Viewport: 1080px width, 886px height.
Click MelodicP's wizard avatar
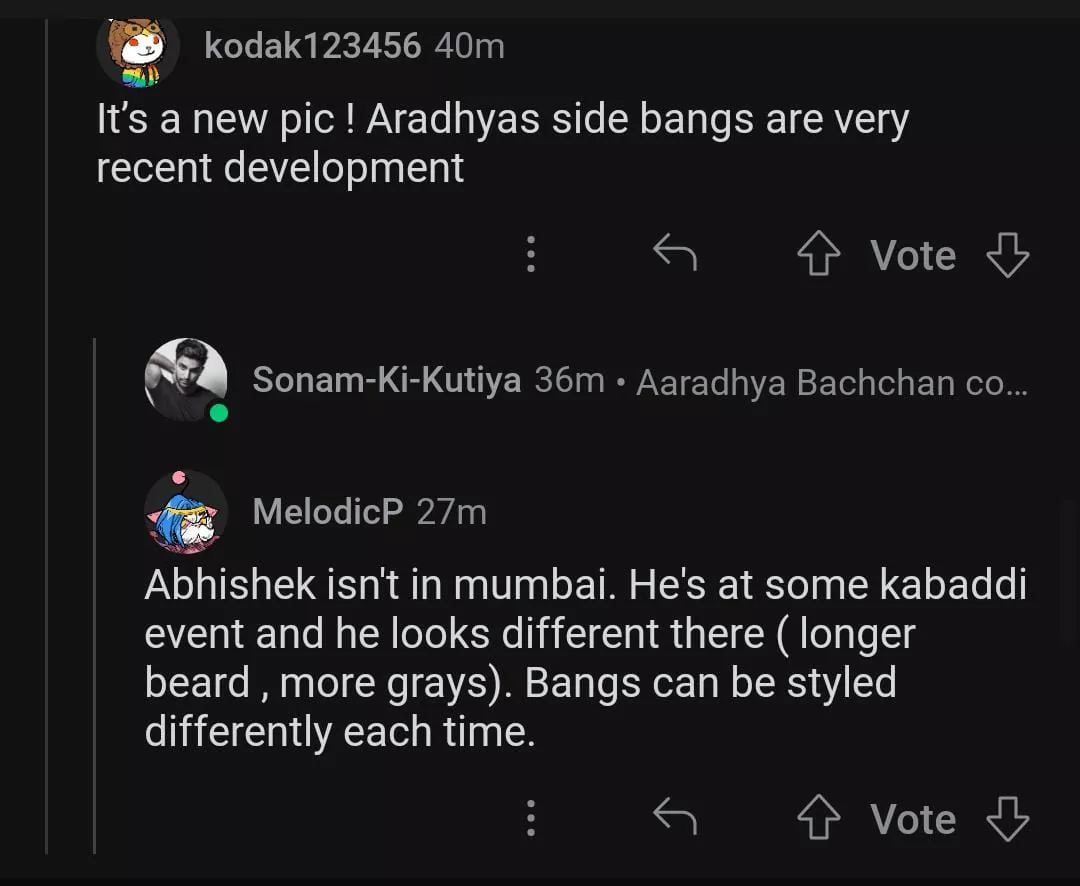pyautogui.click(x=186, y=512)
